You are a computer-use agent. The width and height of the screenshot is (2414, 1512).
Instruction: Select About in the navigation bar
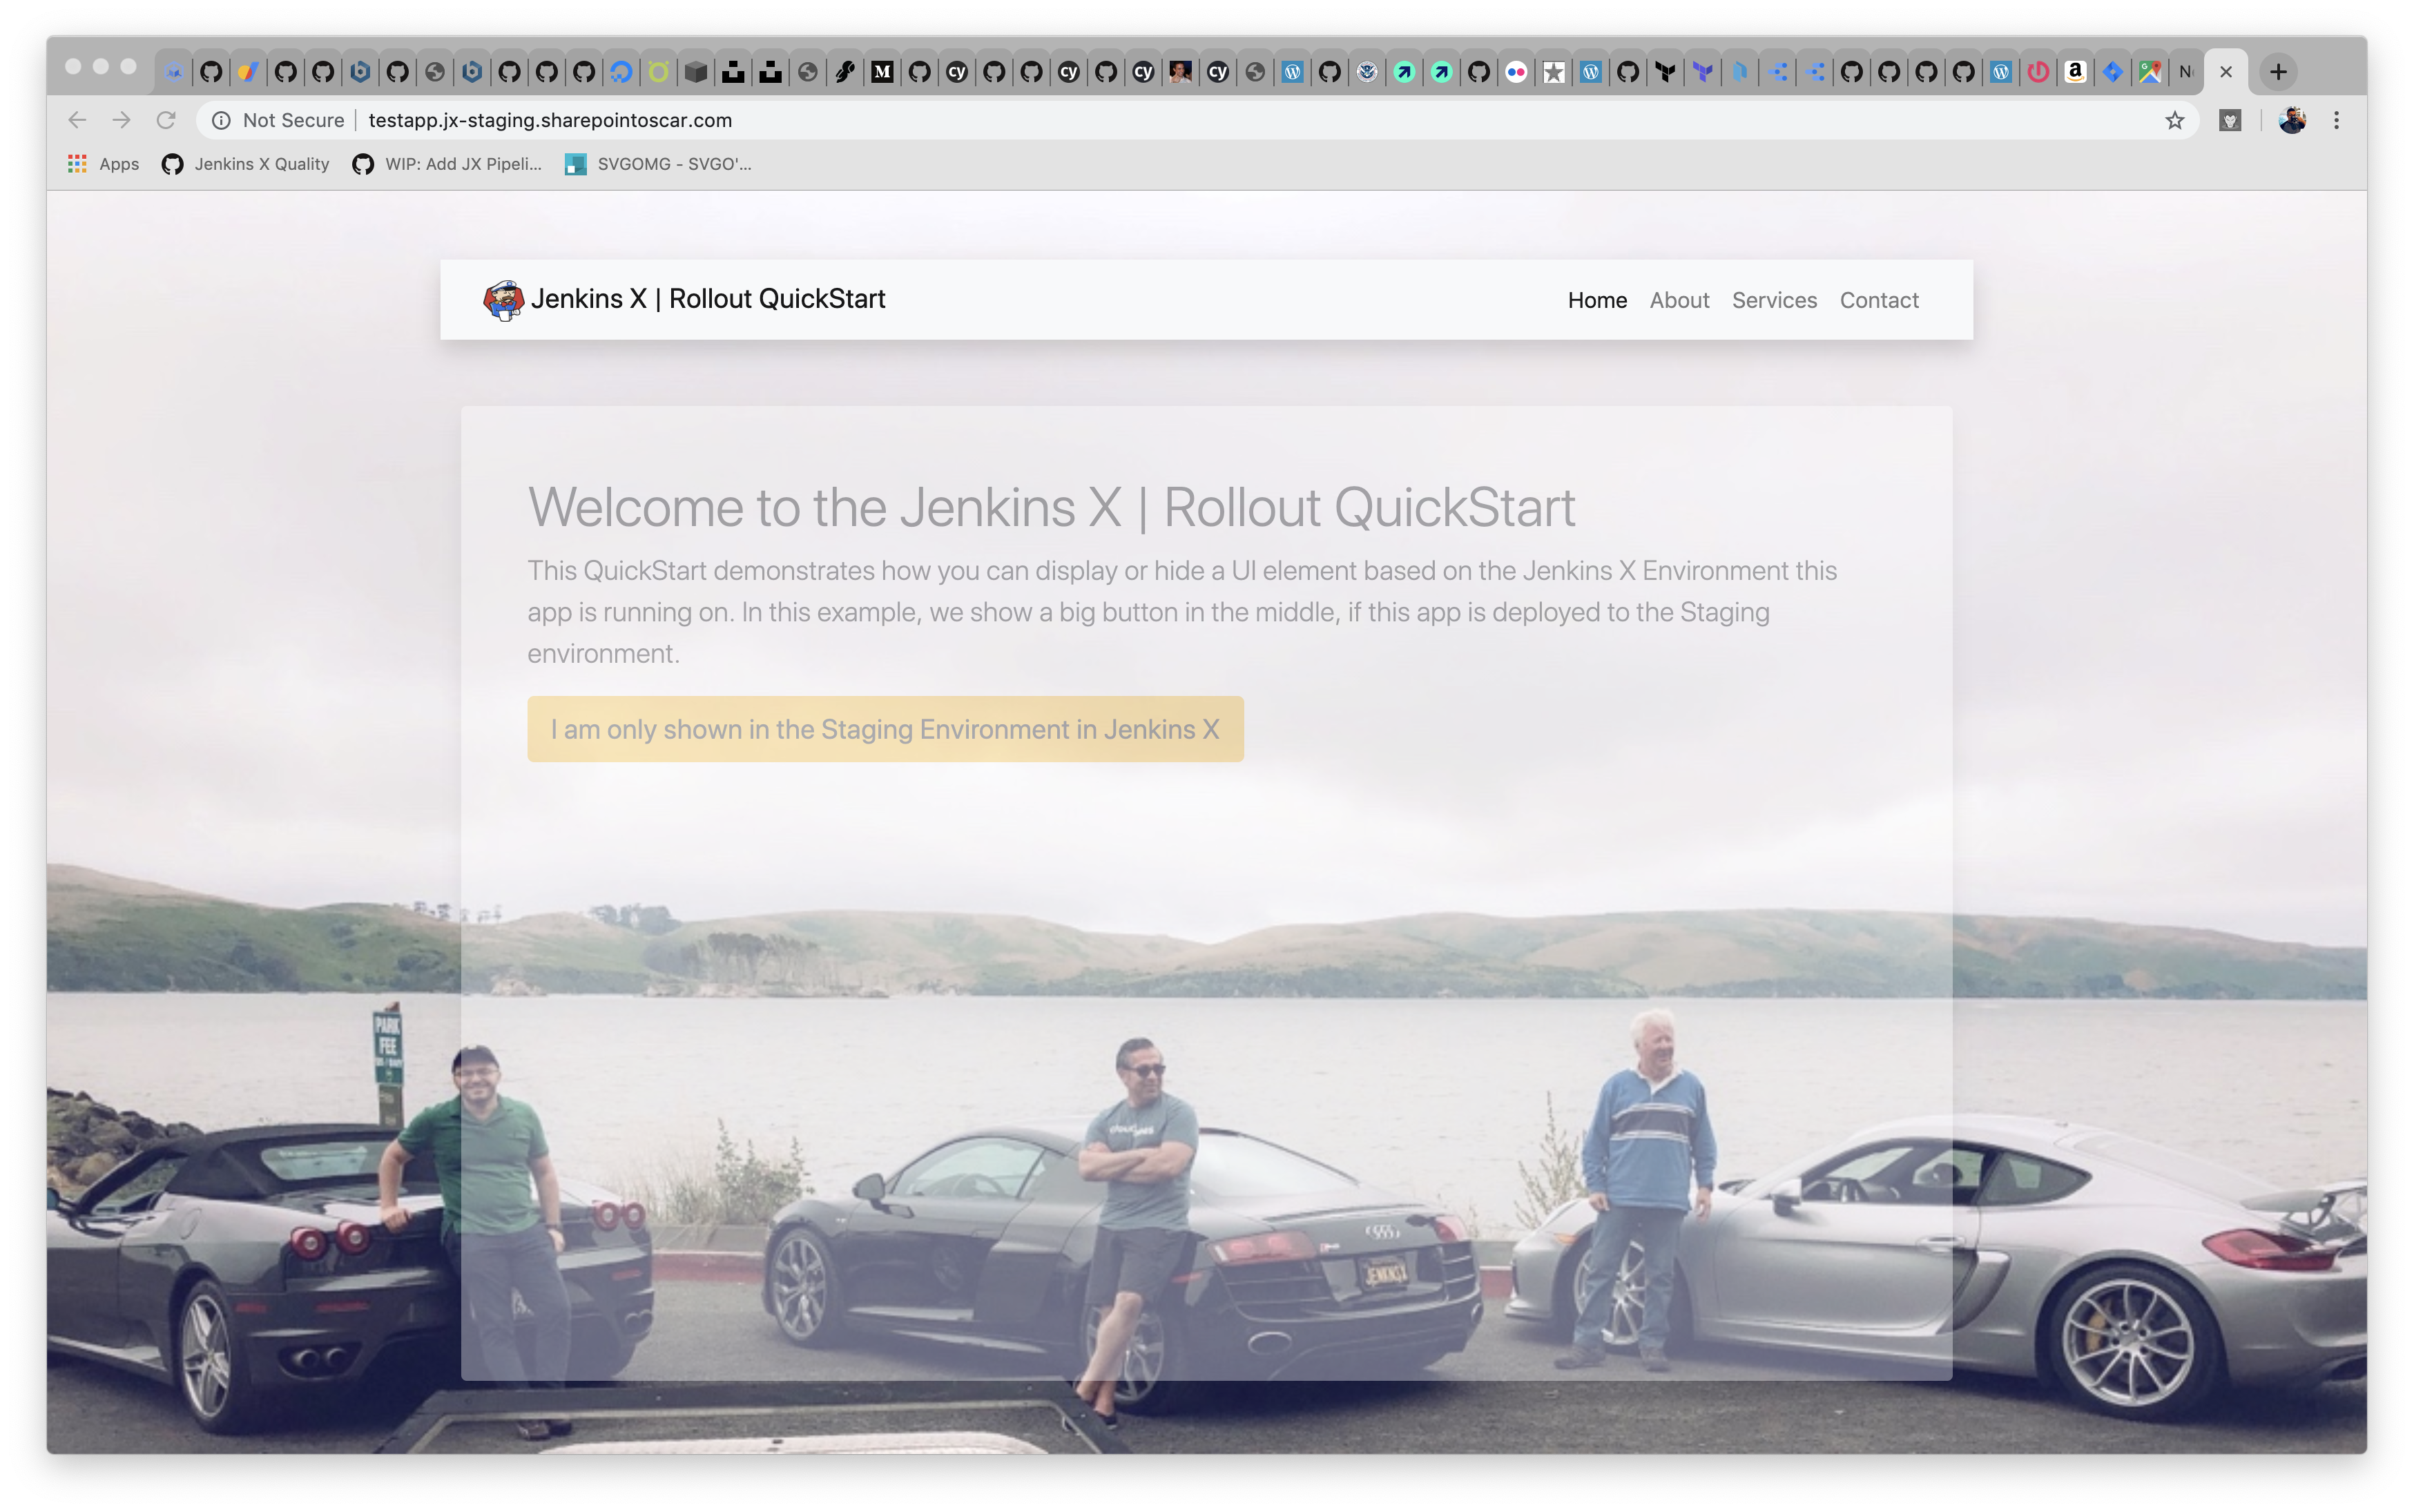pos(1679,300)
